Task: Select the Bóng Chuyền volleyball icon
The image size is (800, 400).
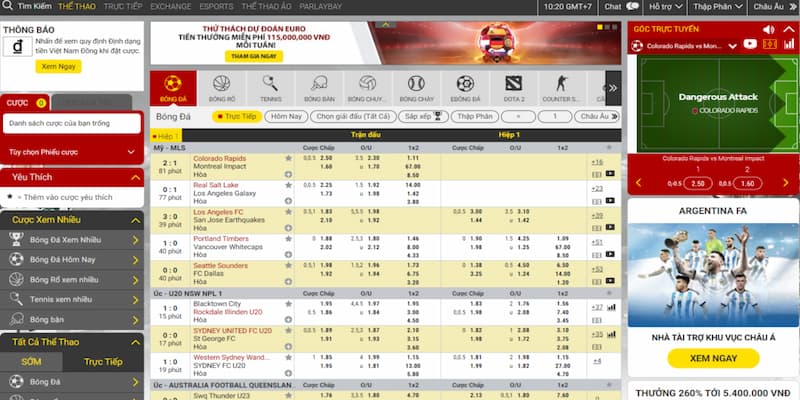Action: coord(367,88)
